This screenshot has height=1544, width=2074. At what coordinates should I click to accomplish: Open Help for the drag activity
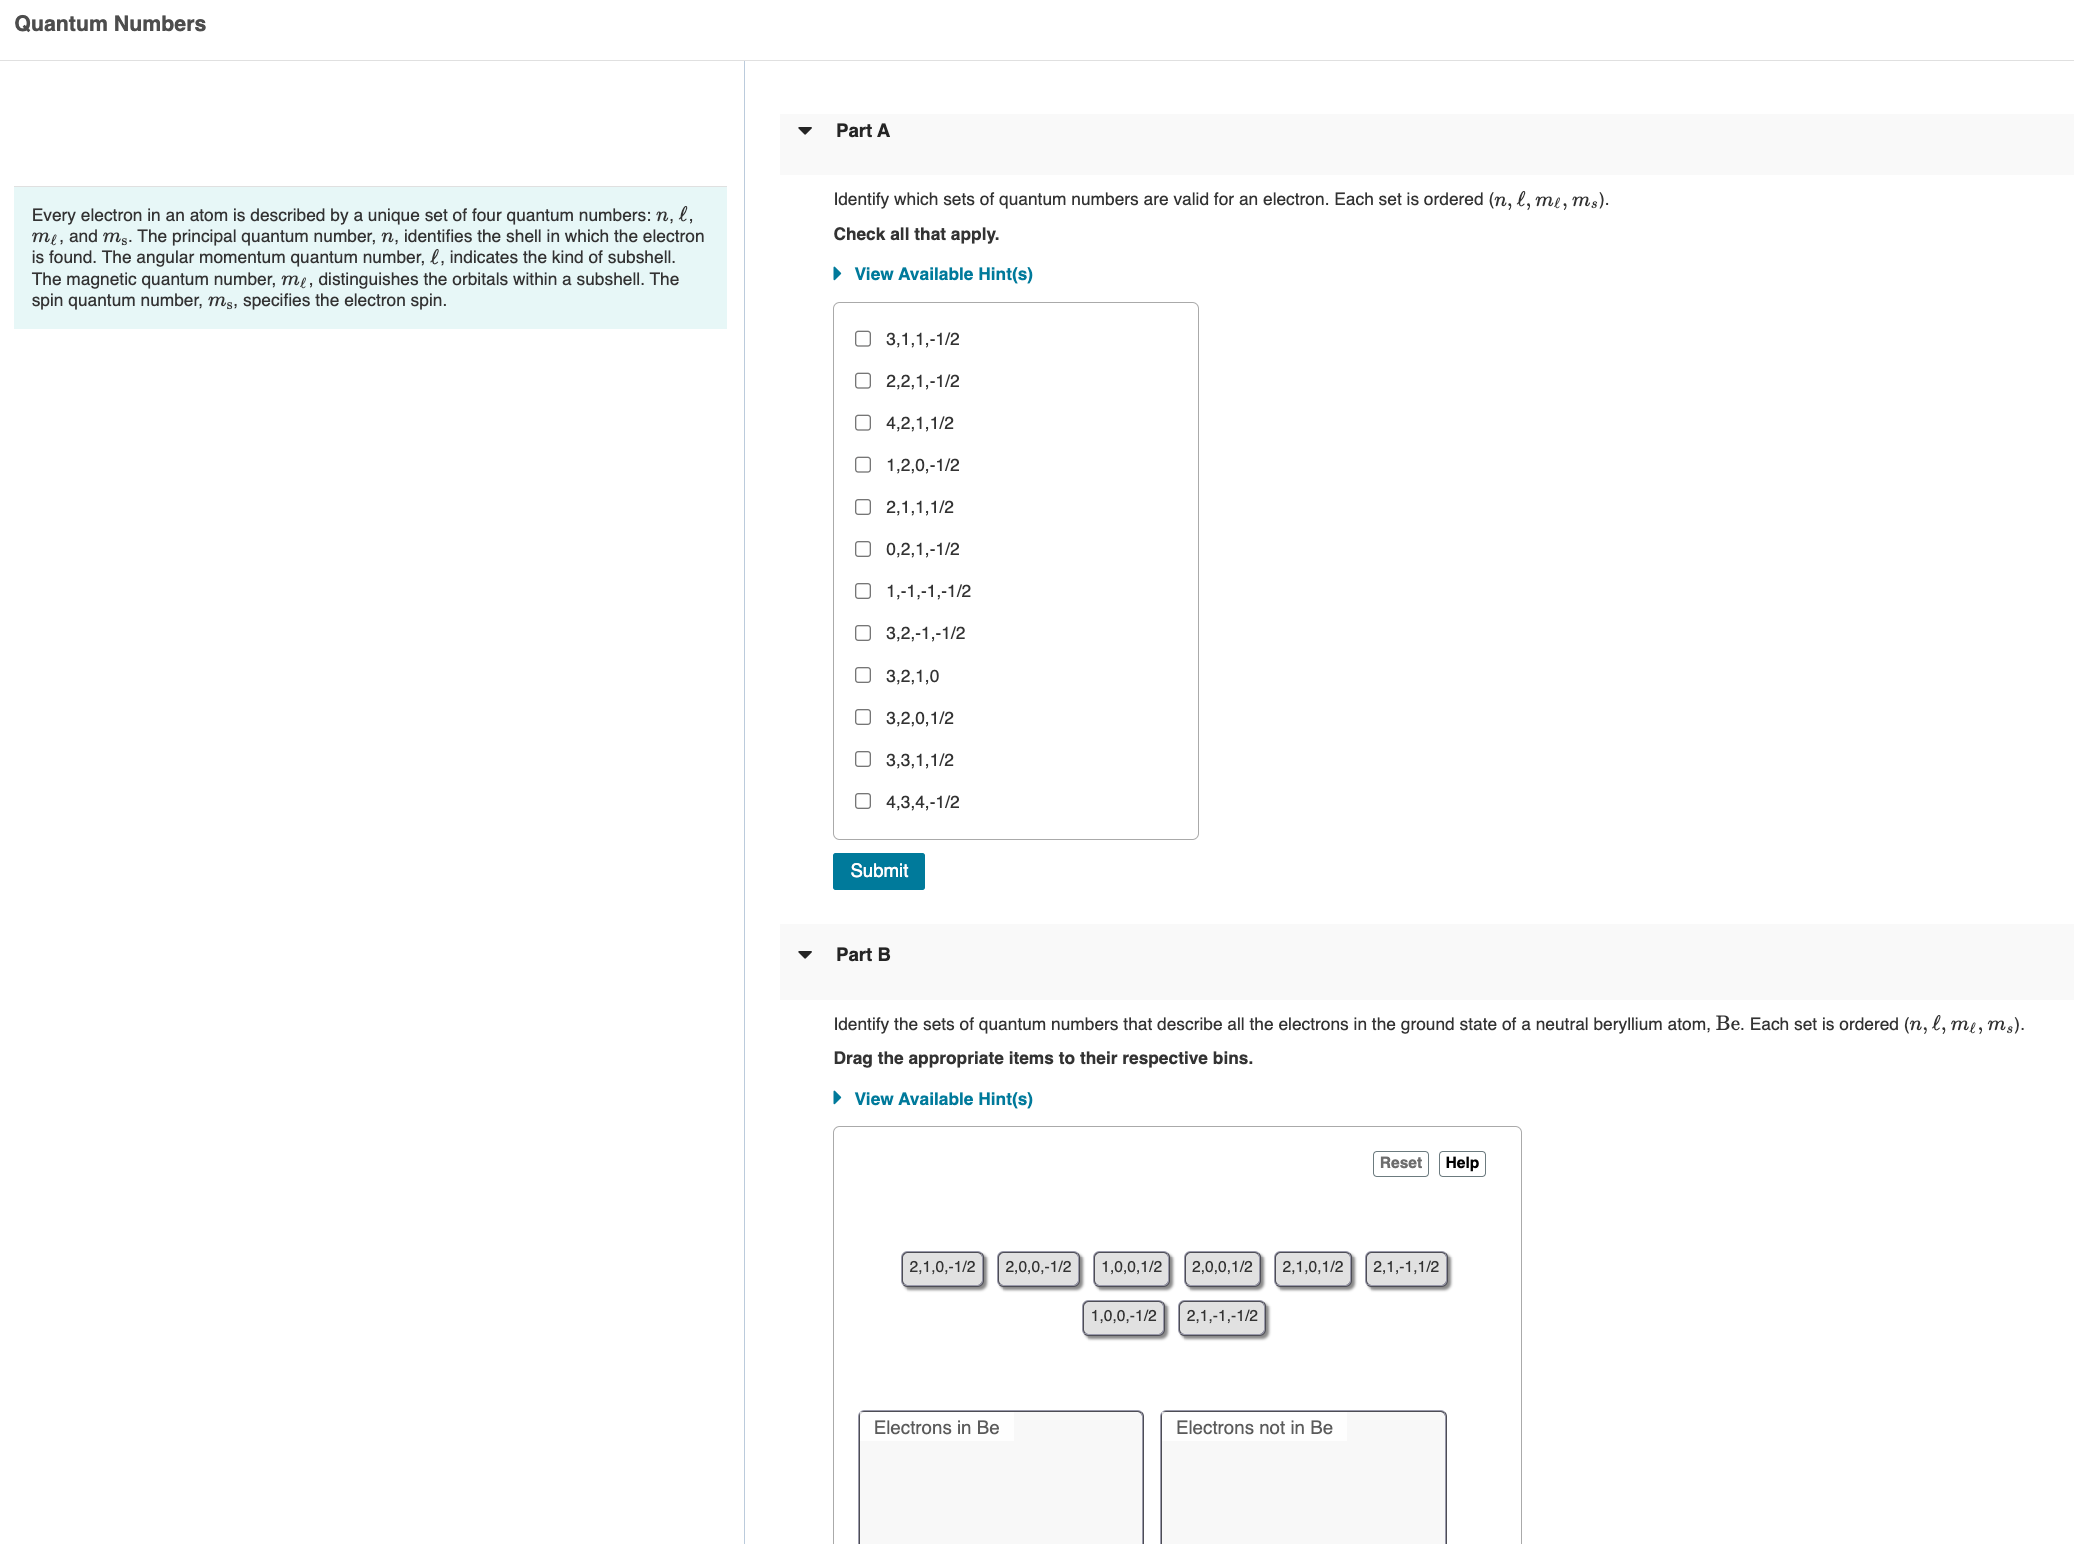(1461, 1163)
